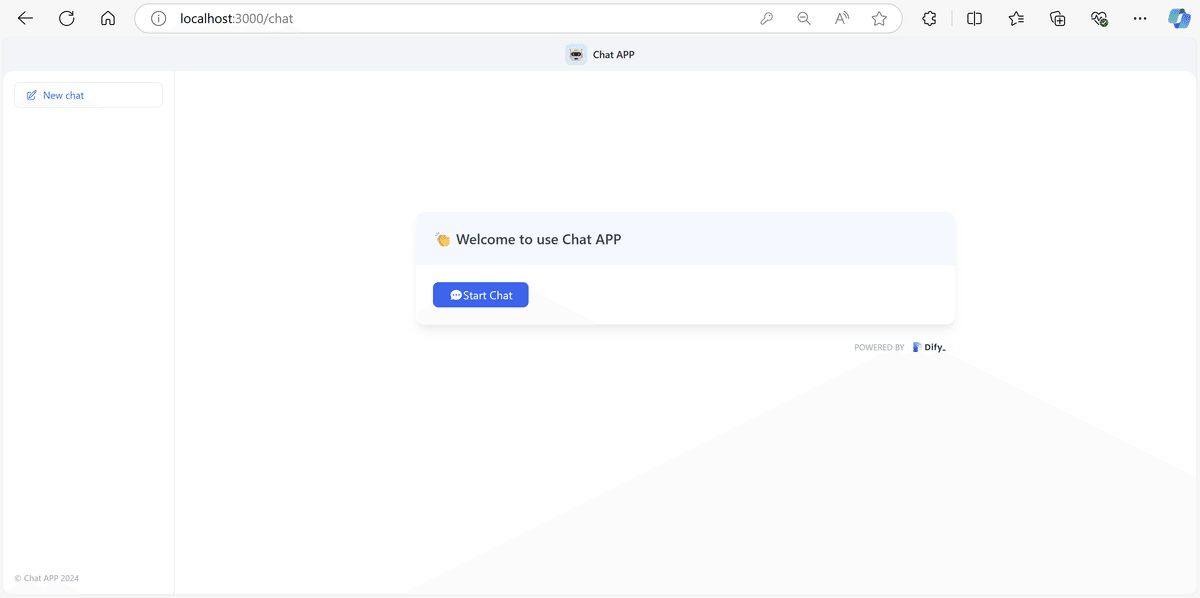Open browser extensions puzzle icon

929,18
